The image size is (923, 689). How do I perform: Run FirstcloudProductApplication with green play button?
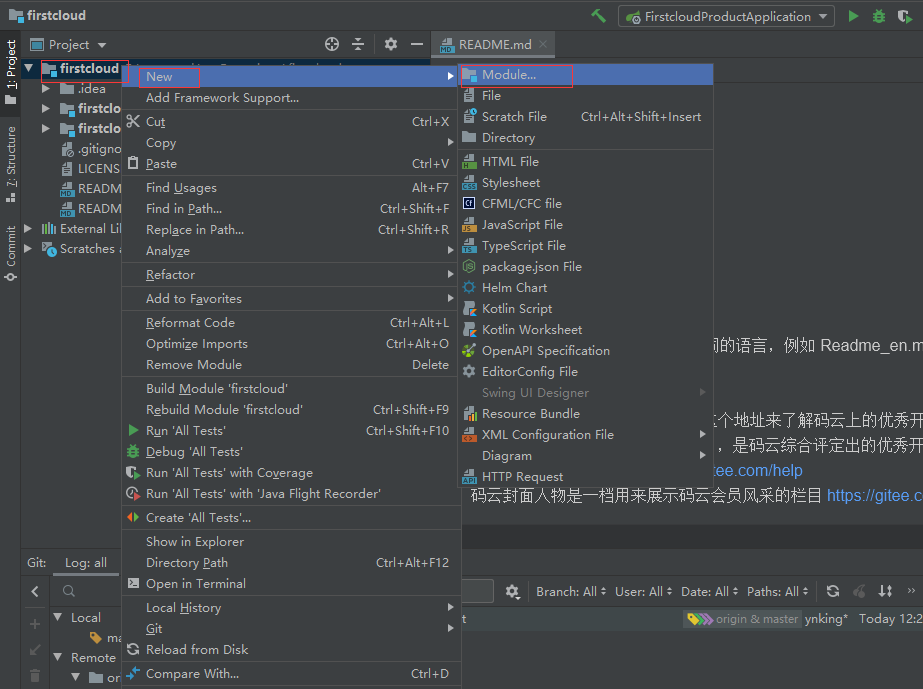853,16
